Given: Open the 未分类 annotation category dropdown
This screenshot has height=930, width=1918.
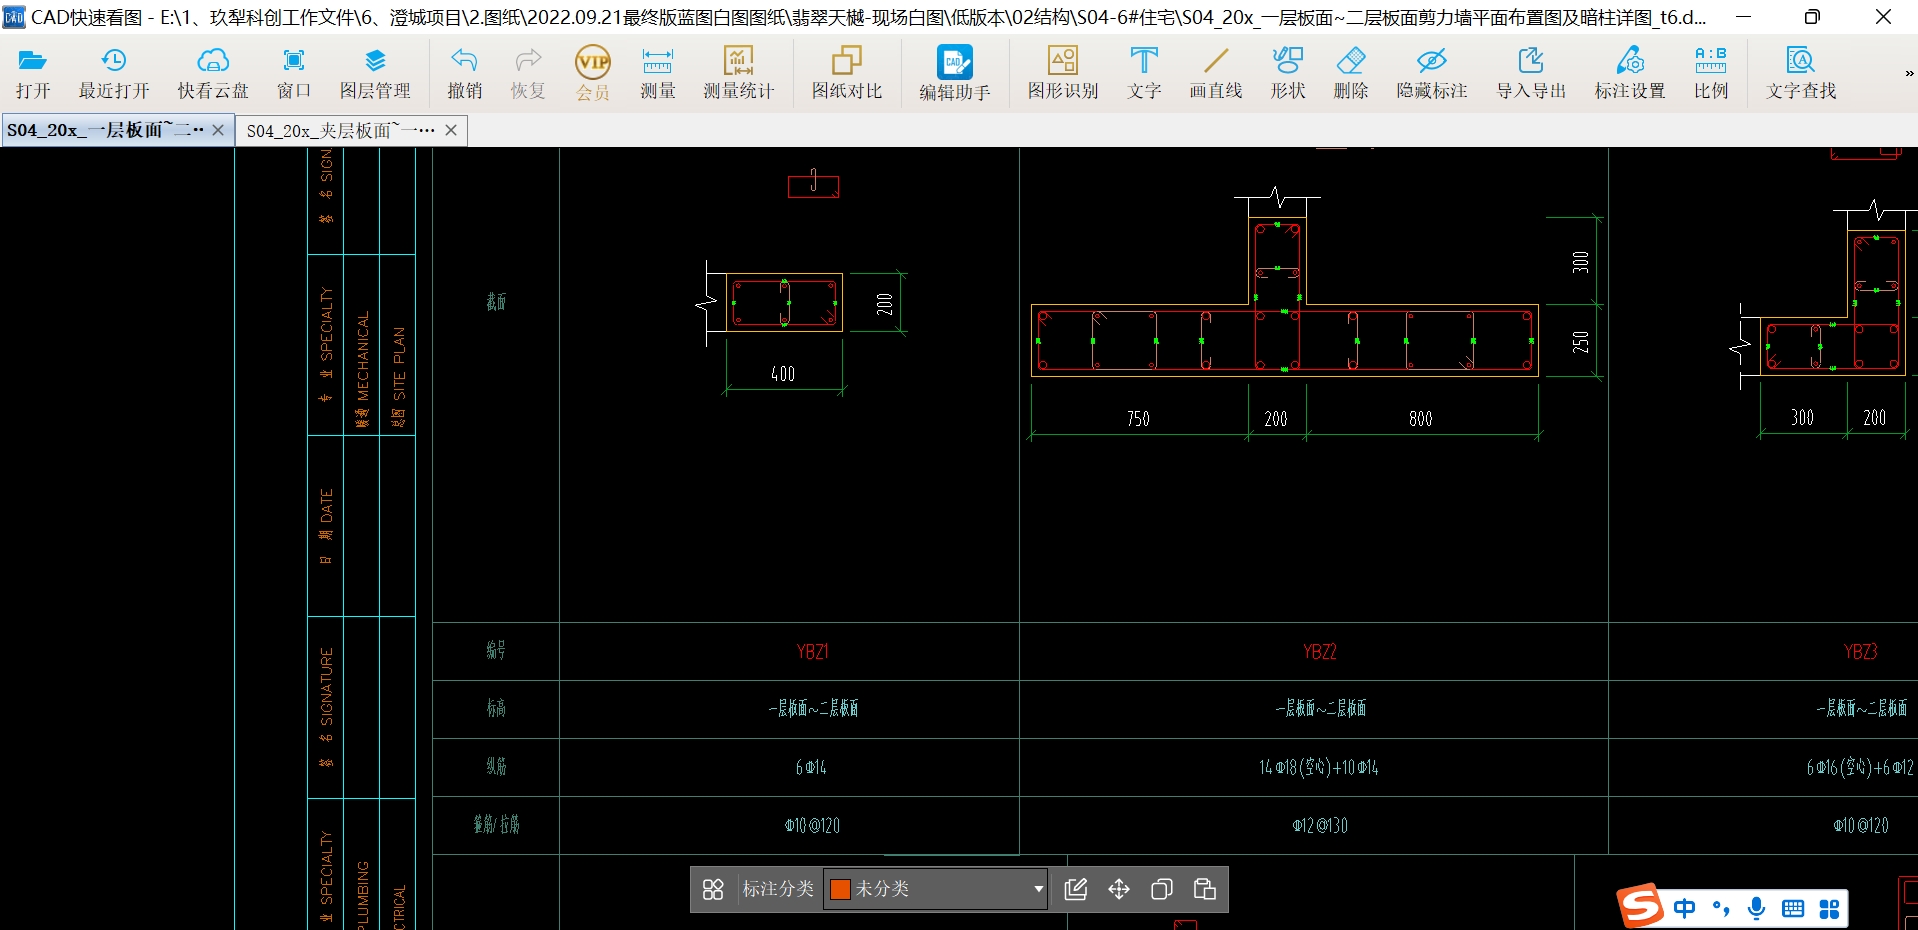Looking at the screenshot, I should tap(936, 889).
